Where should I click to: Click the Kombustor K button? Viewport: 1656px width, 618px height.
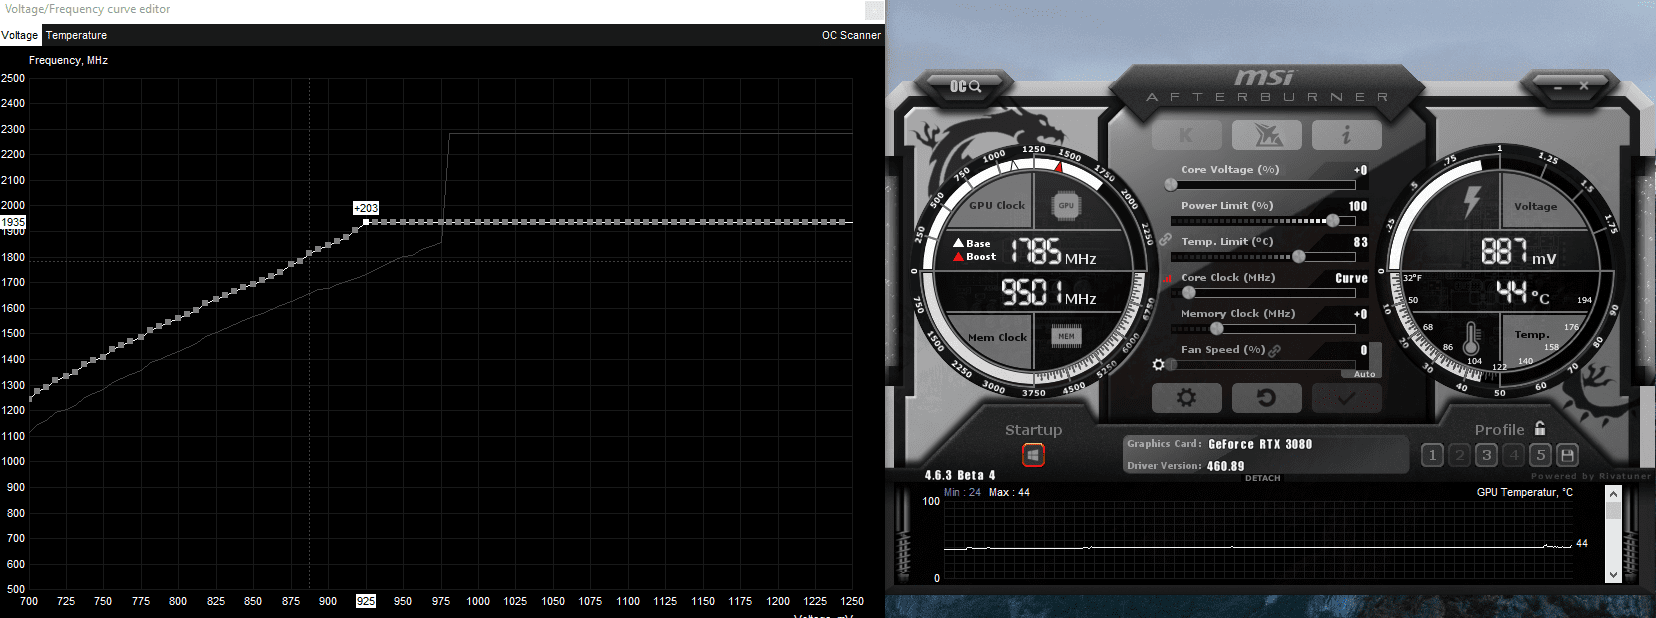coord(1186,135)
